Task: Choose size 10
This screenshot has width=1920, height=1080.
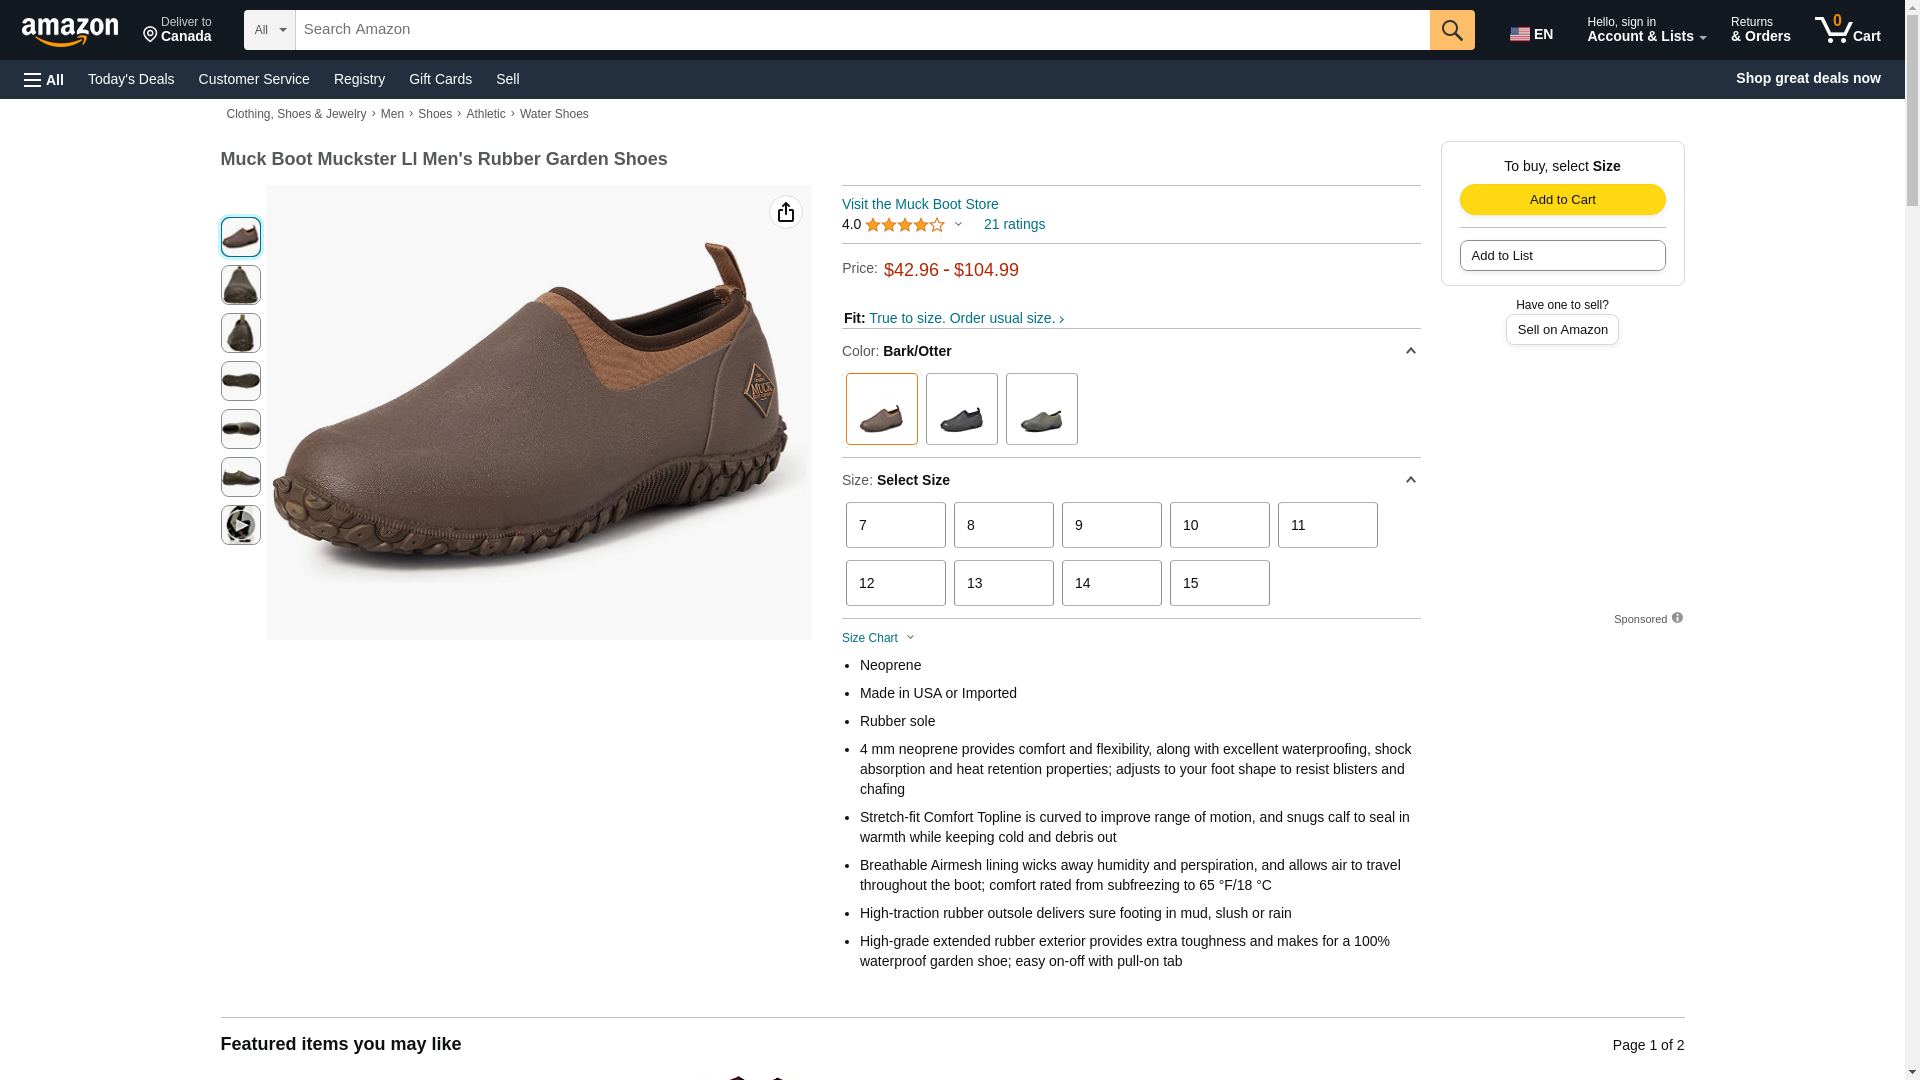Action: [1219, 525]
